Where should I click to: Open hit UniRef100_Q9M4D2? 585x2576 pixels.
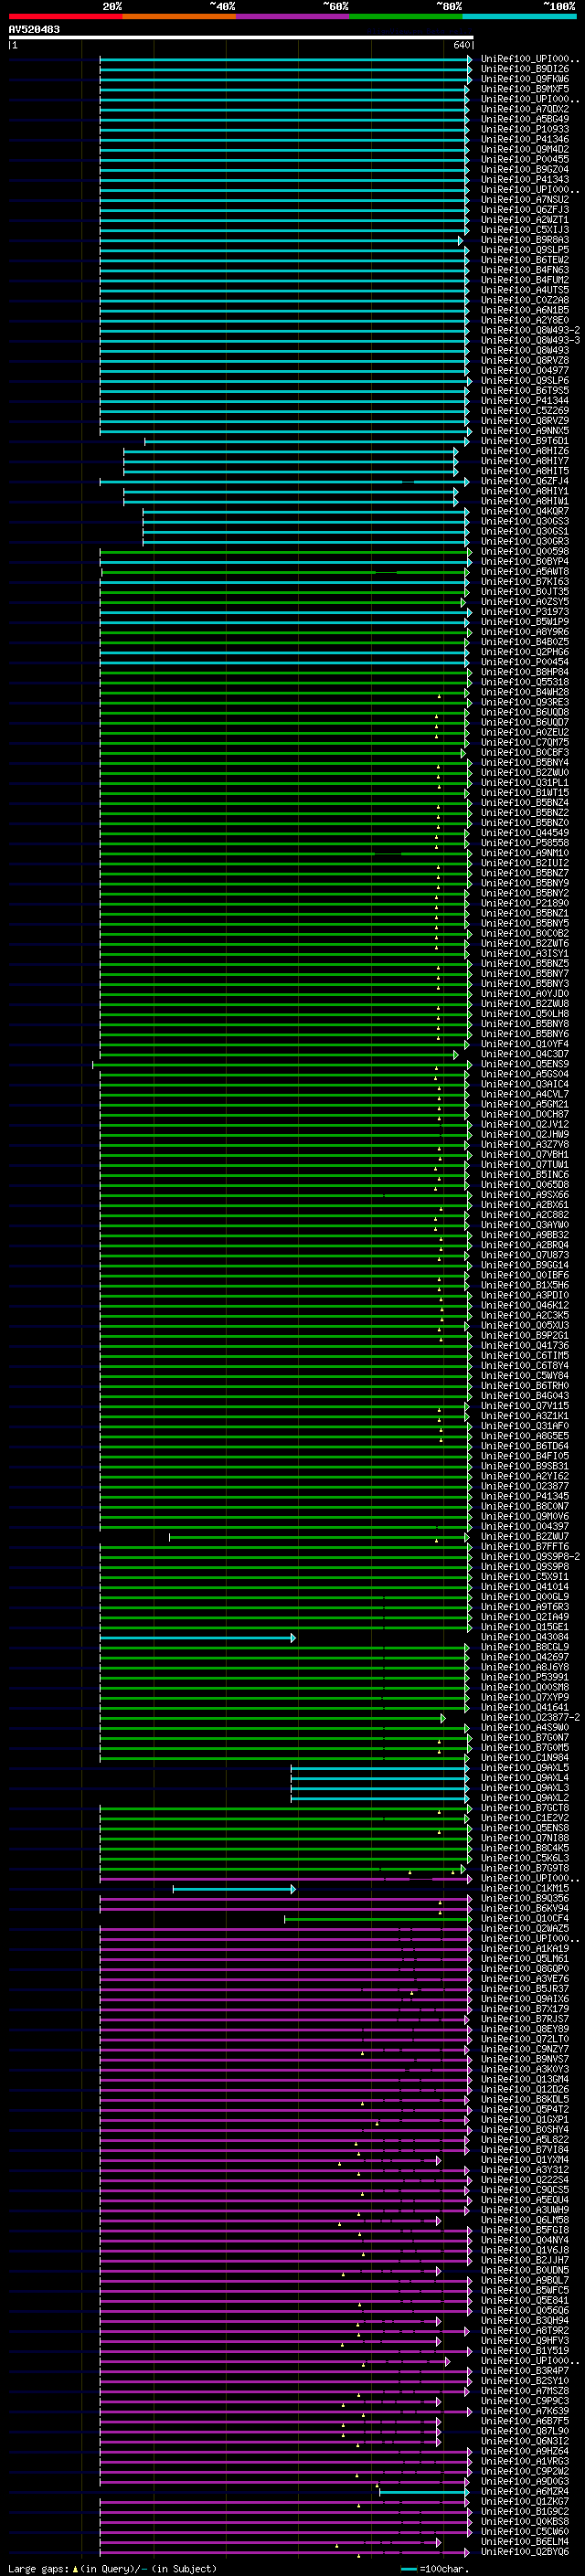[x=525, y=149]
